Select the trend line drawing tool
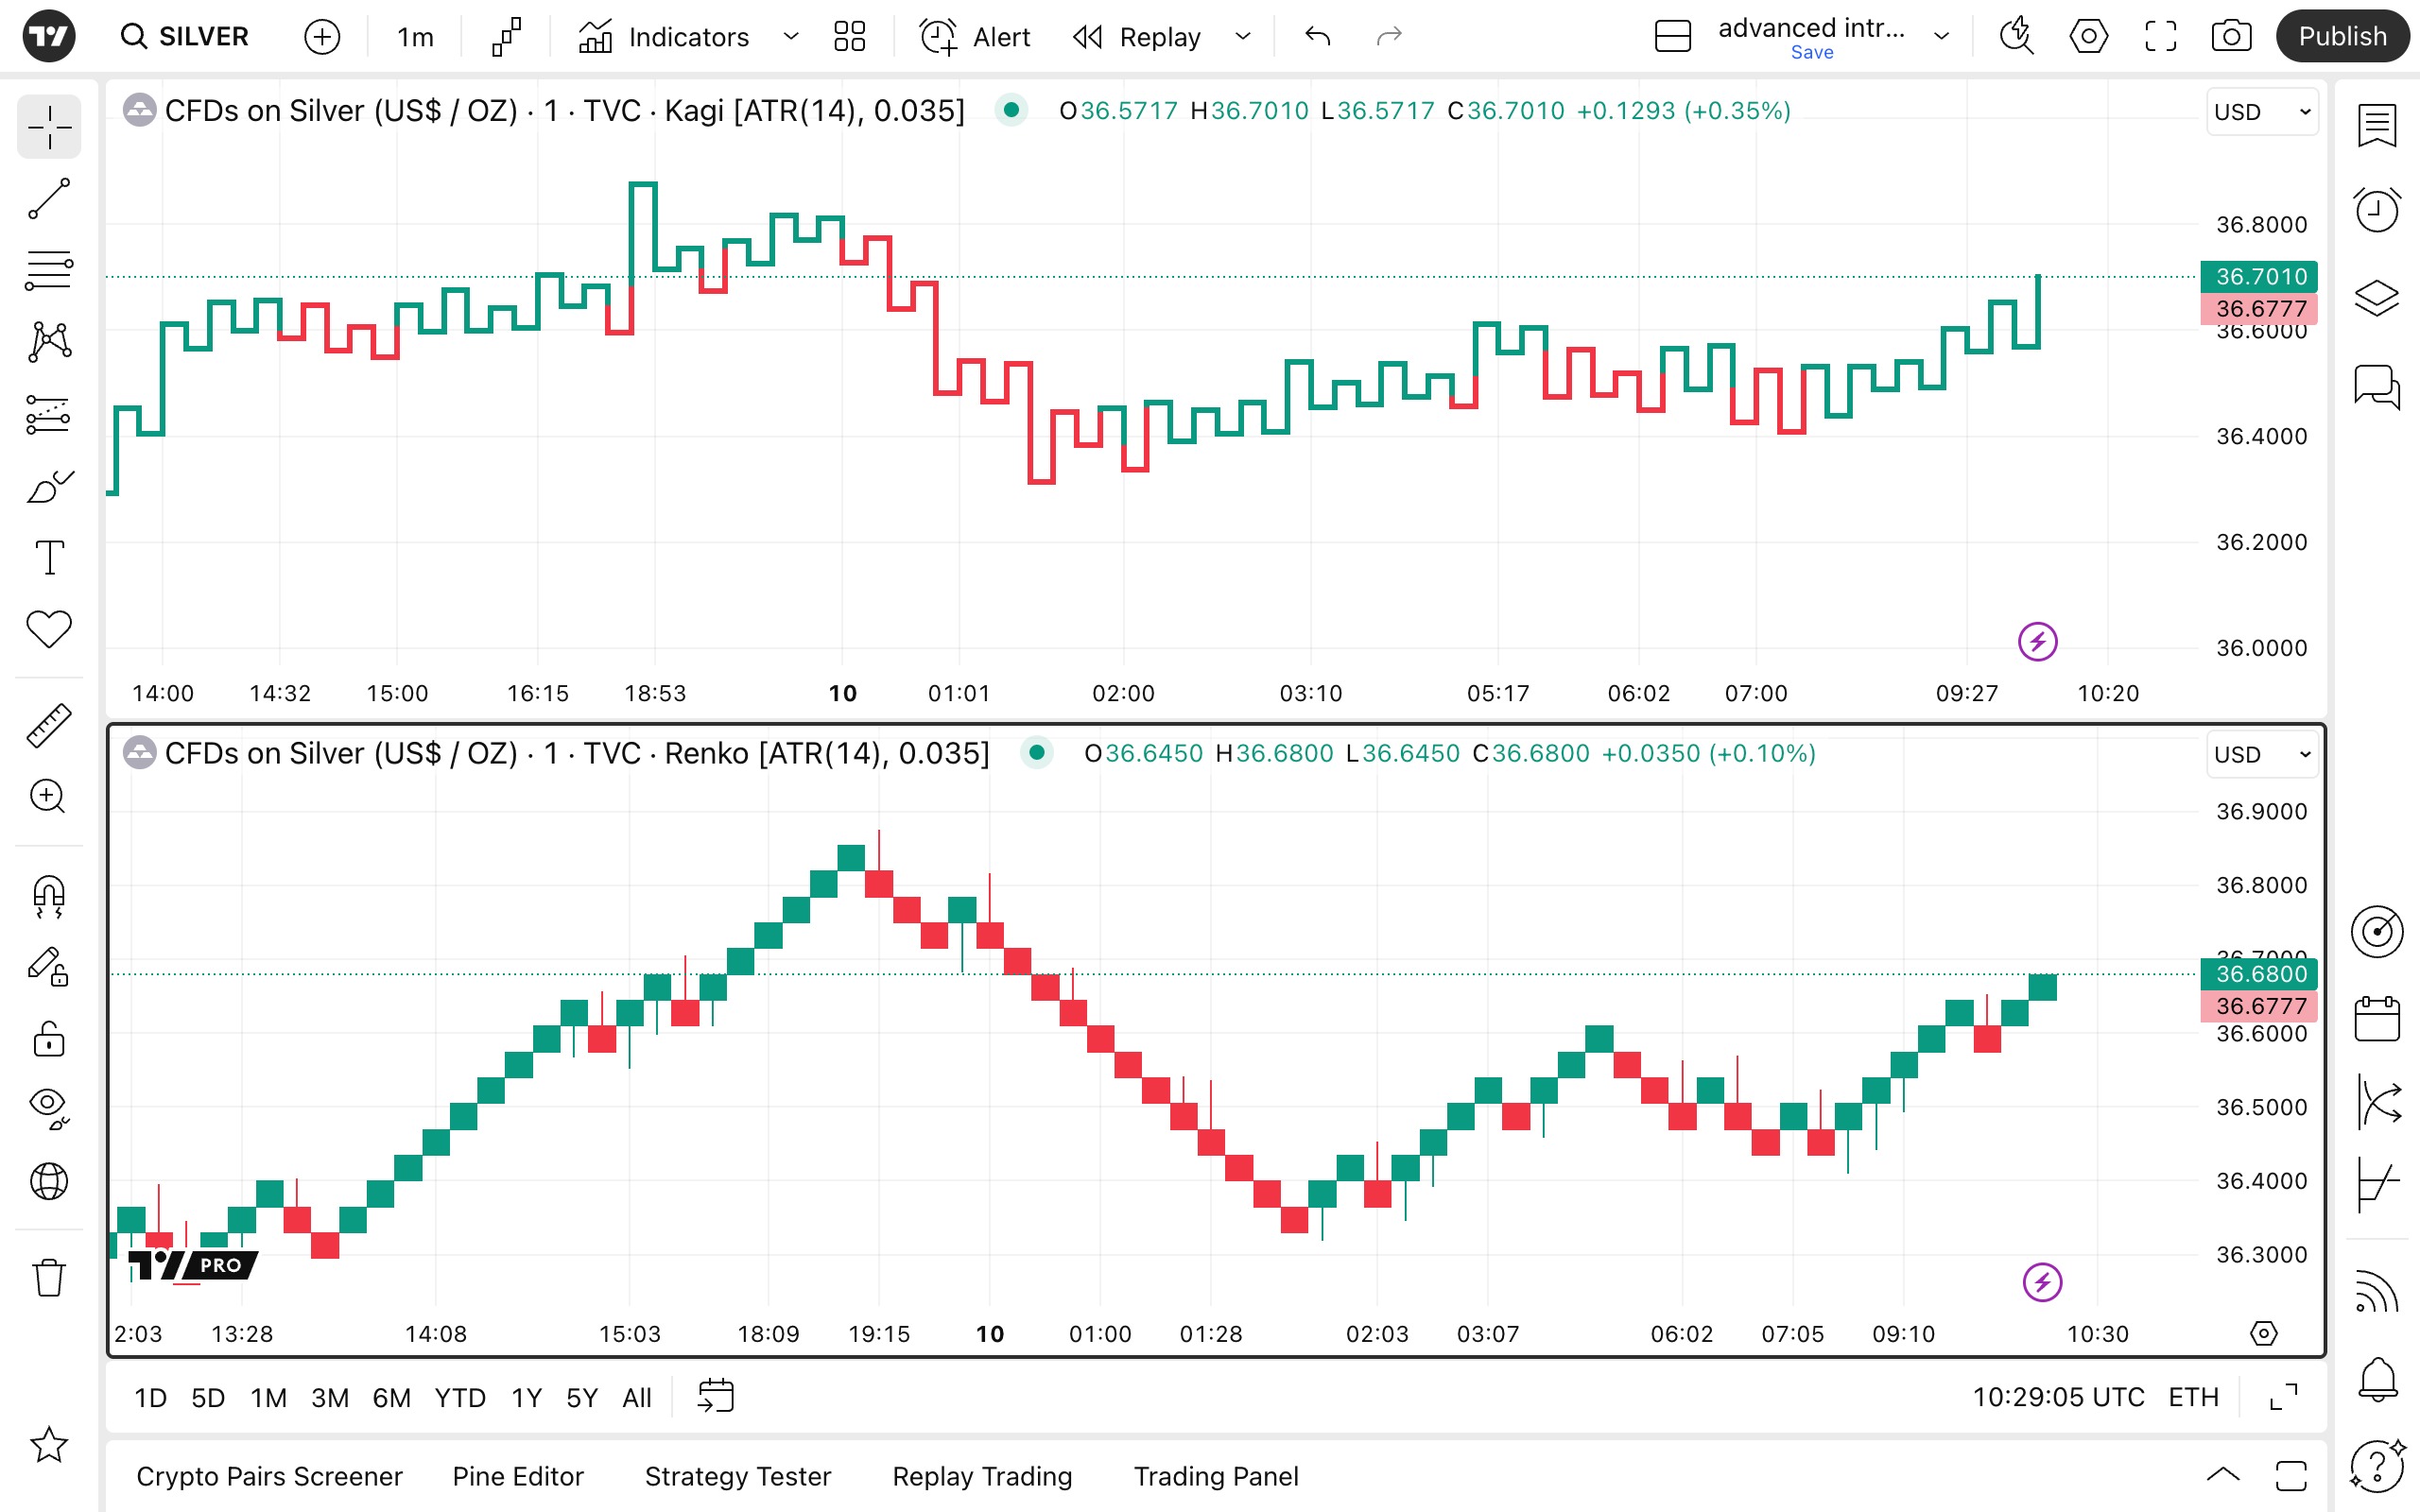The image size is (2420, 1512). pos(48,199)
